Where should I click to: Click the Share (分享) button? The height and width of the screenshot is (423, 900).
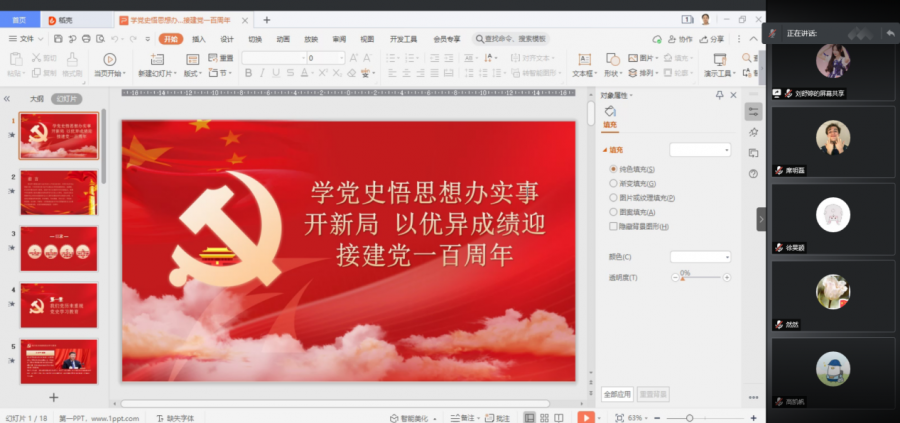pos(712,39)
